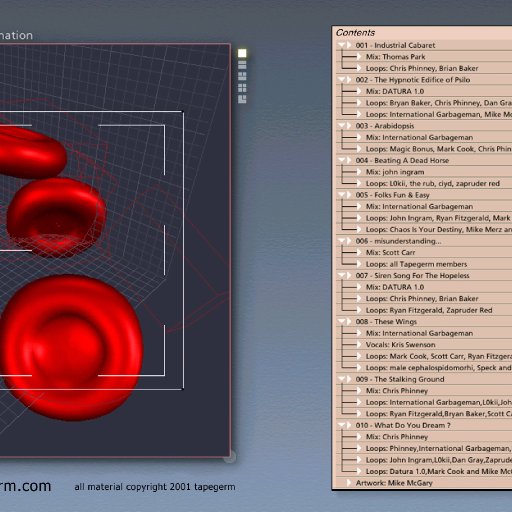The height and width of the screenshot is (512, 512).
Task: Collapse 004 - Beating A Dead Horse
Action: click(342, 160)
